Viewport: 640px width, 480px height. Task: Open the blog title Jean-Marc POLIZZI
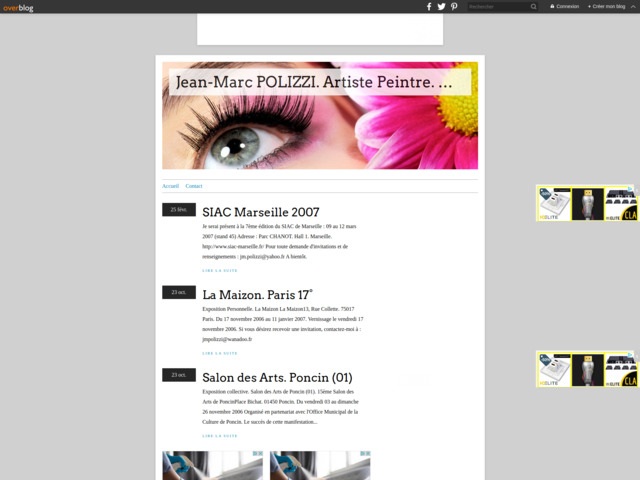(x=313, y=82)
